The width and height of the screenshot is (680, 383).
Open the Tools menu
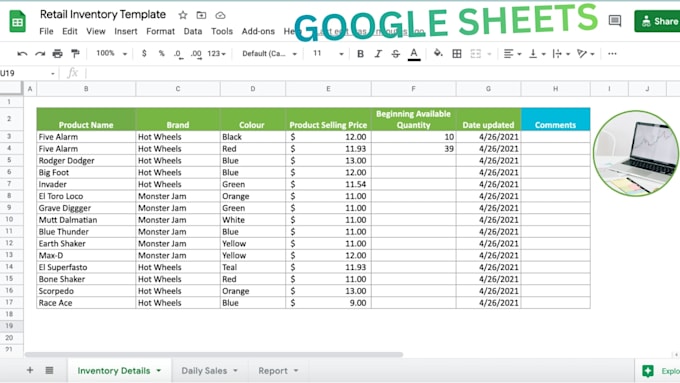(222, 31)
